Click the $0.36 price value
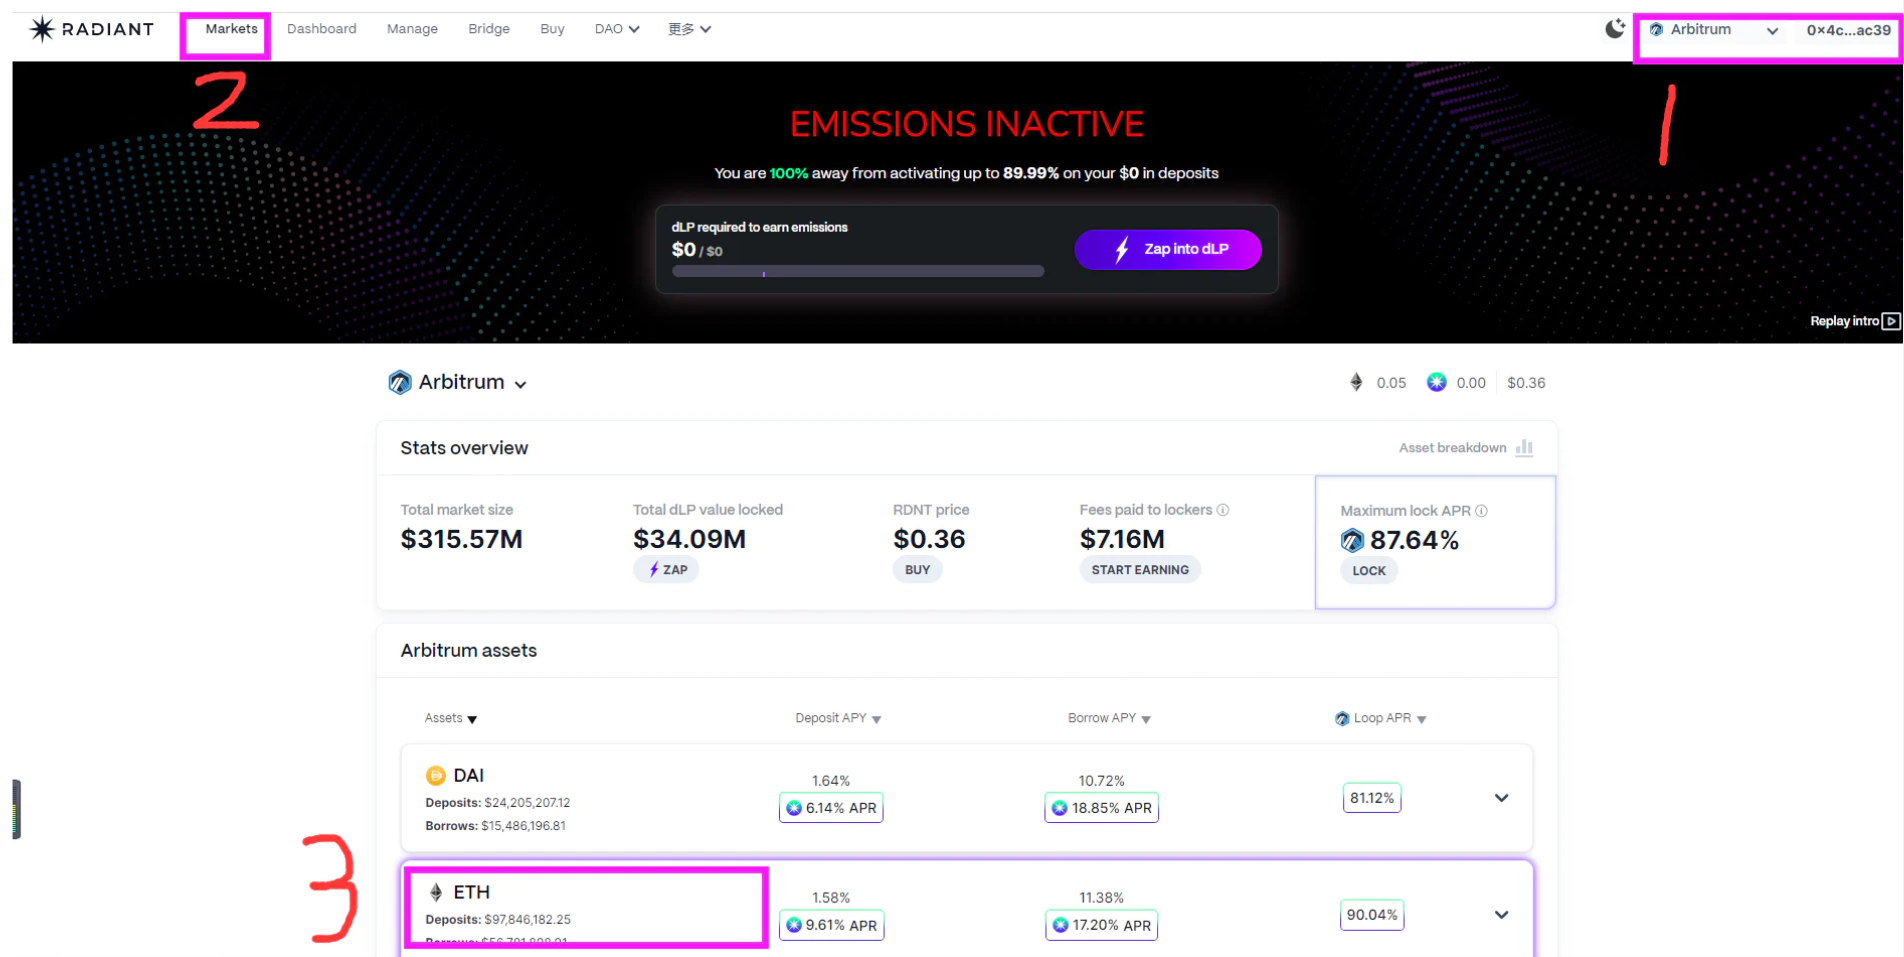The width and height of the screenshot is (1904, 957). [1526, 383]
